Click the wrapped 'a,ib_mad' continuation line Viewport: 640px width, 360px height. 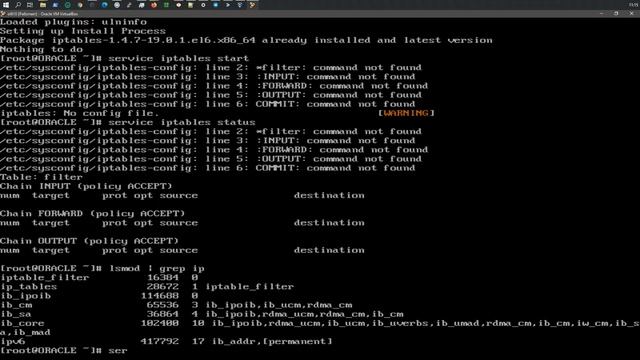(x=25, y=333)
